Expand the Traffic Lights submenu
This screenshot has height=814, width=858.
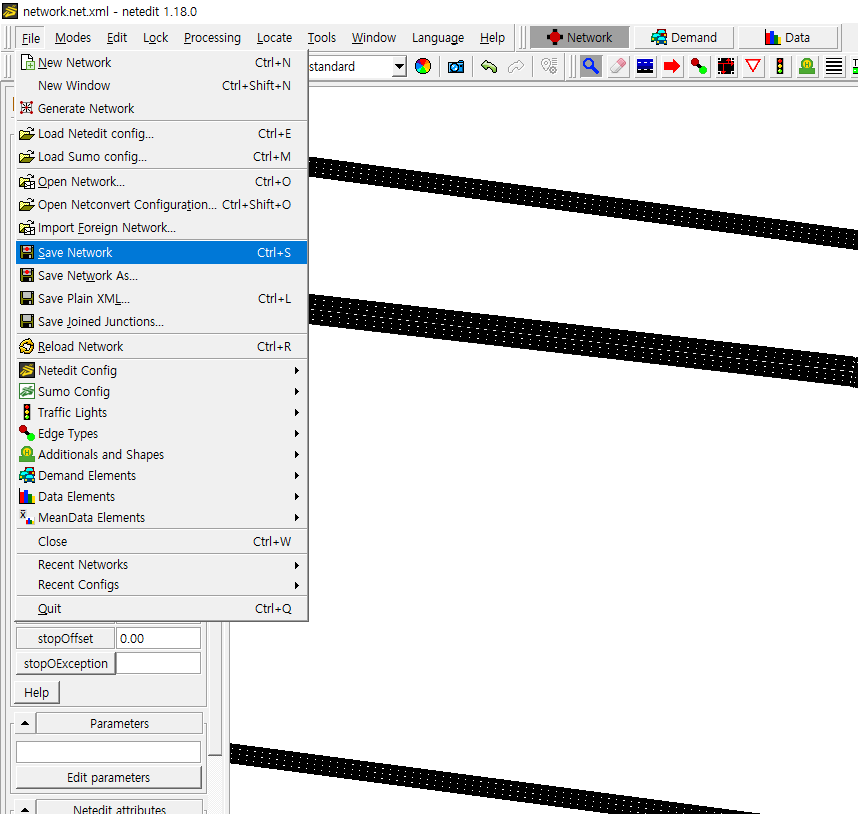click(162, 412)
